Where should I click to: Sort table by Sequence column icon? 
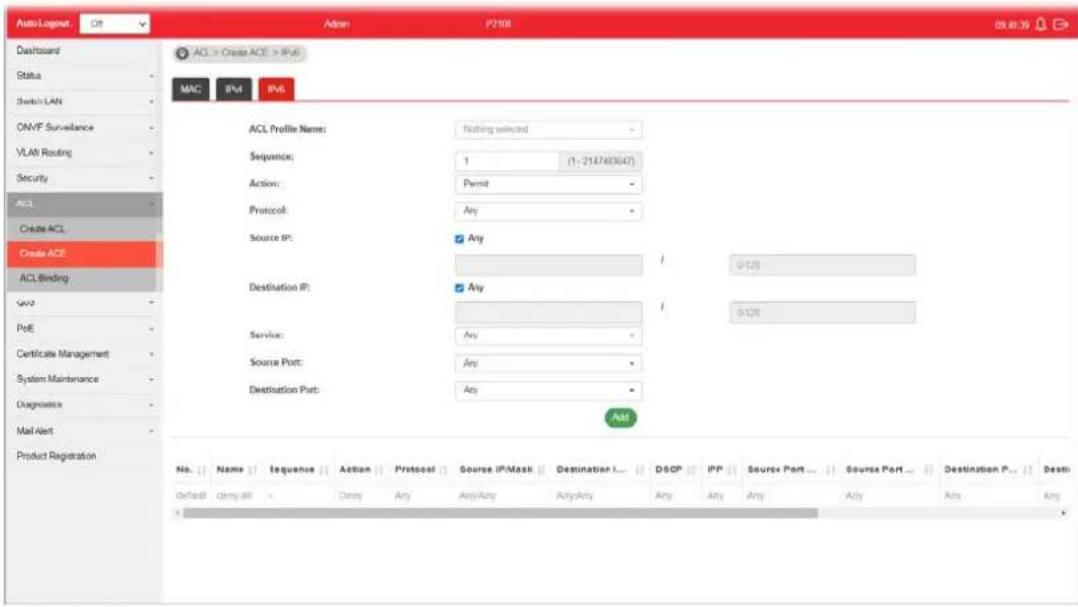(x=324, y=470)
